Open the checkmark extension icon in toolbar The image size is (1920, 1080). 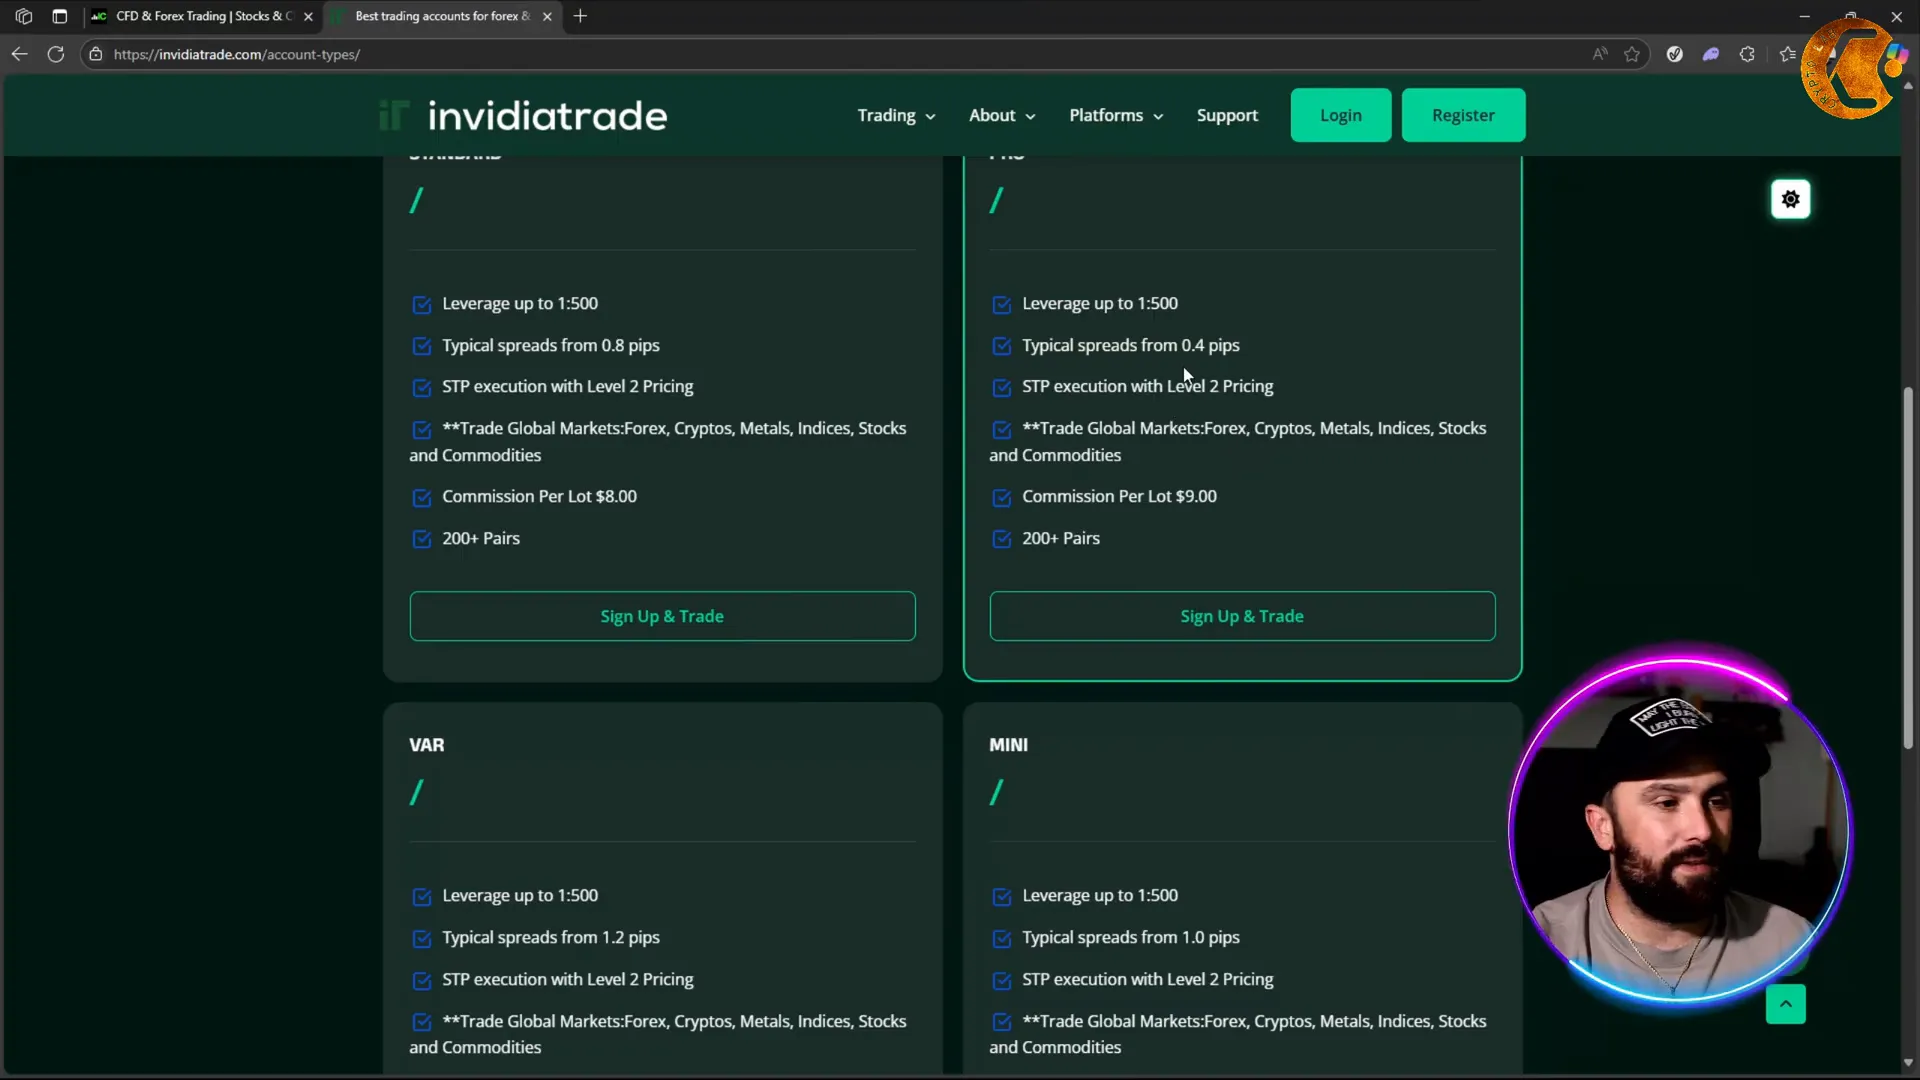click(1675, 54)
